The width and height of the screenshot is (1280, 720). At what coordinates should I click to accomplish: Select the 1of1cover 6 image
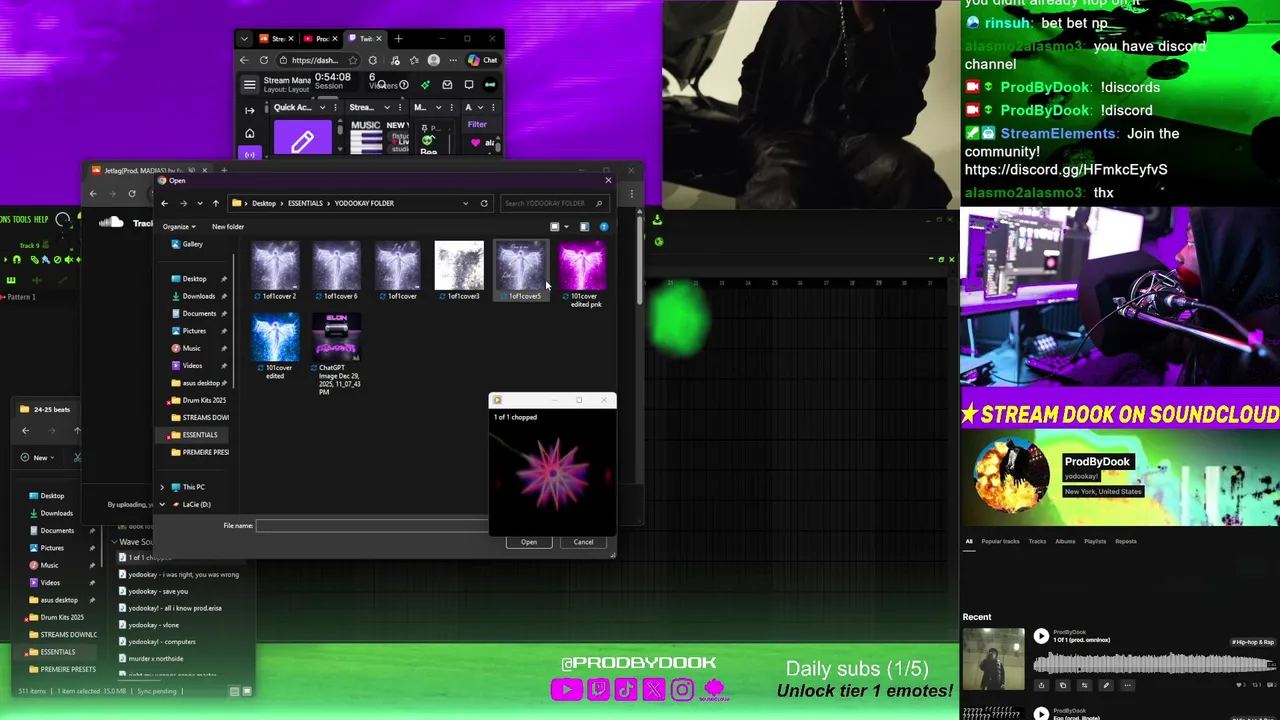(x=336, y=271)
